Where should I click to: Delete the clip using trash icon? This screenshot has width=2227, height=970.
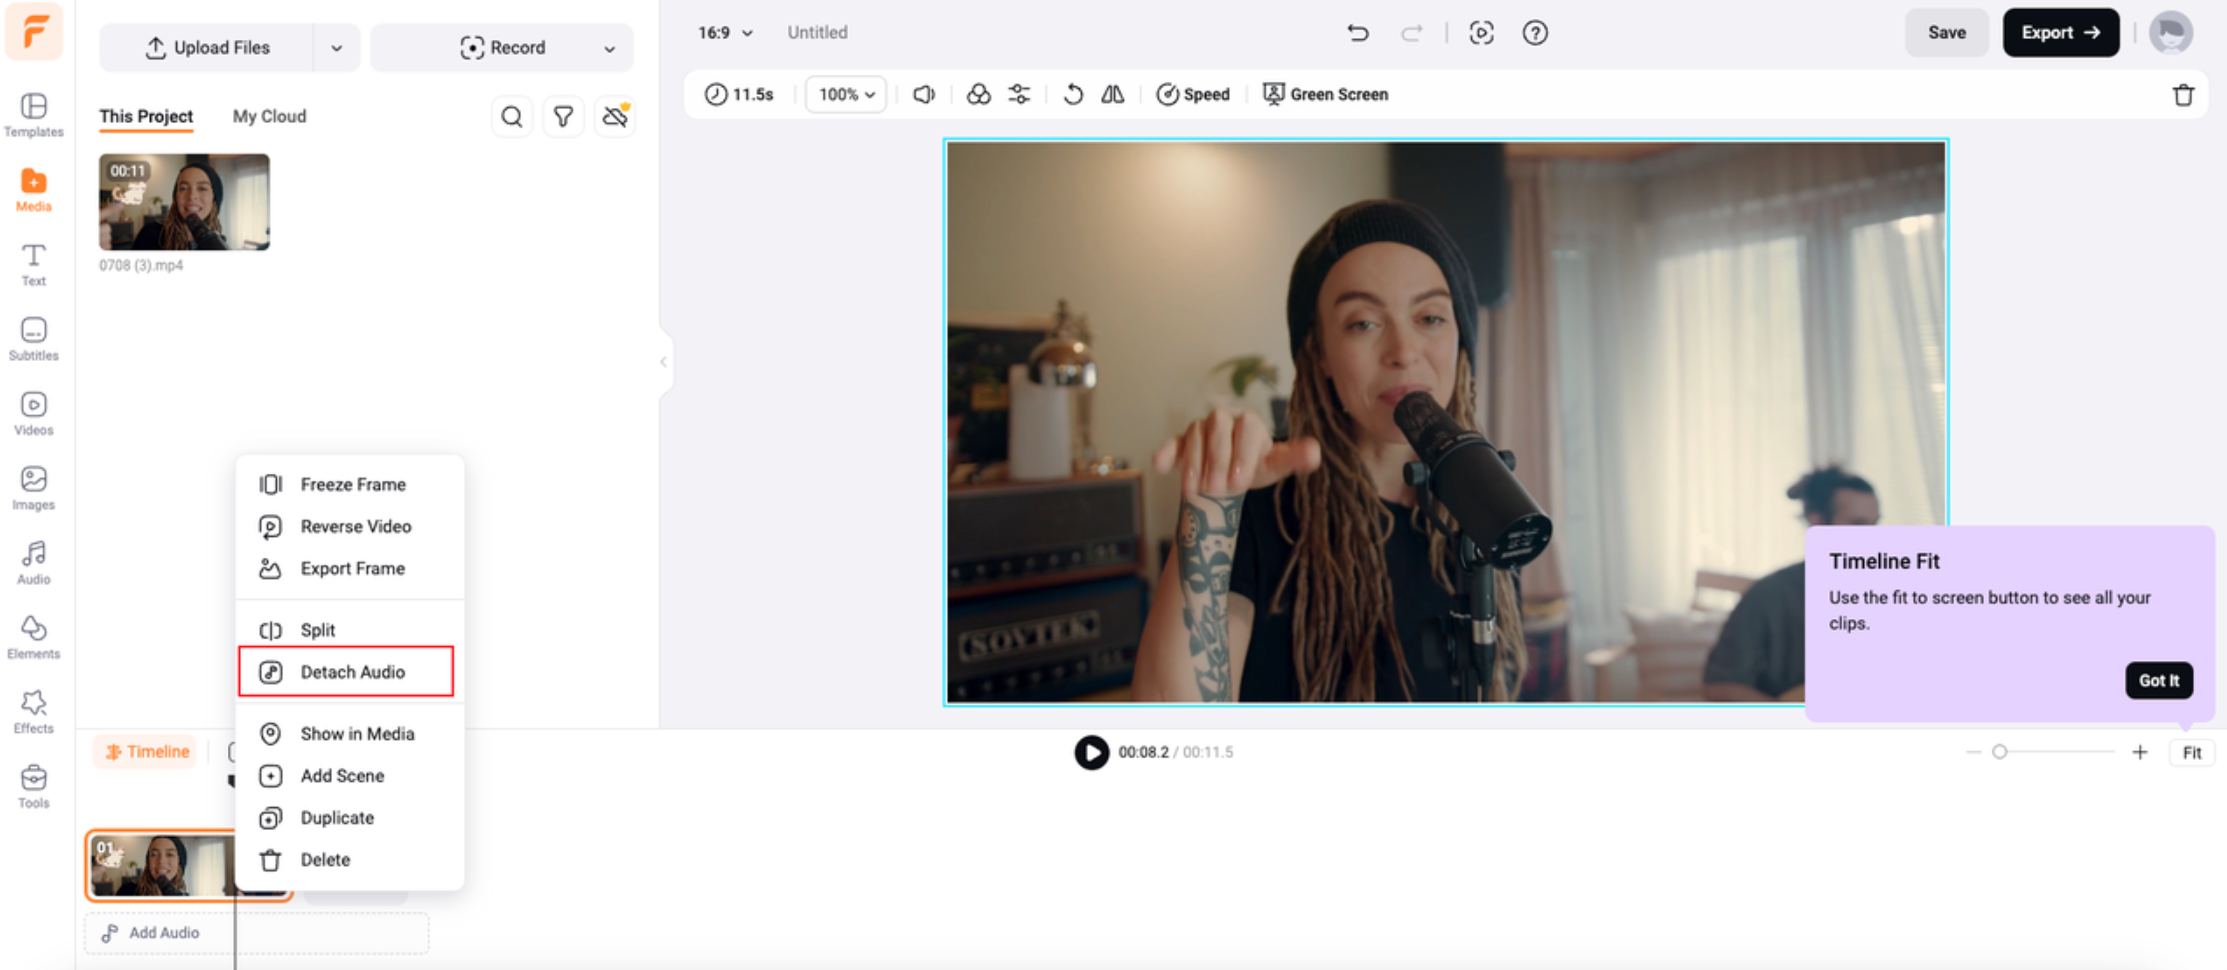2183,94
